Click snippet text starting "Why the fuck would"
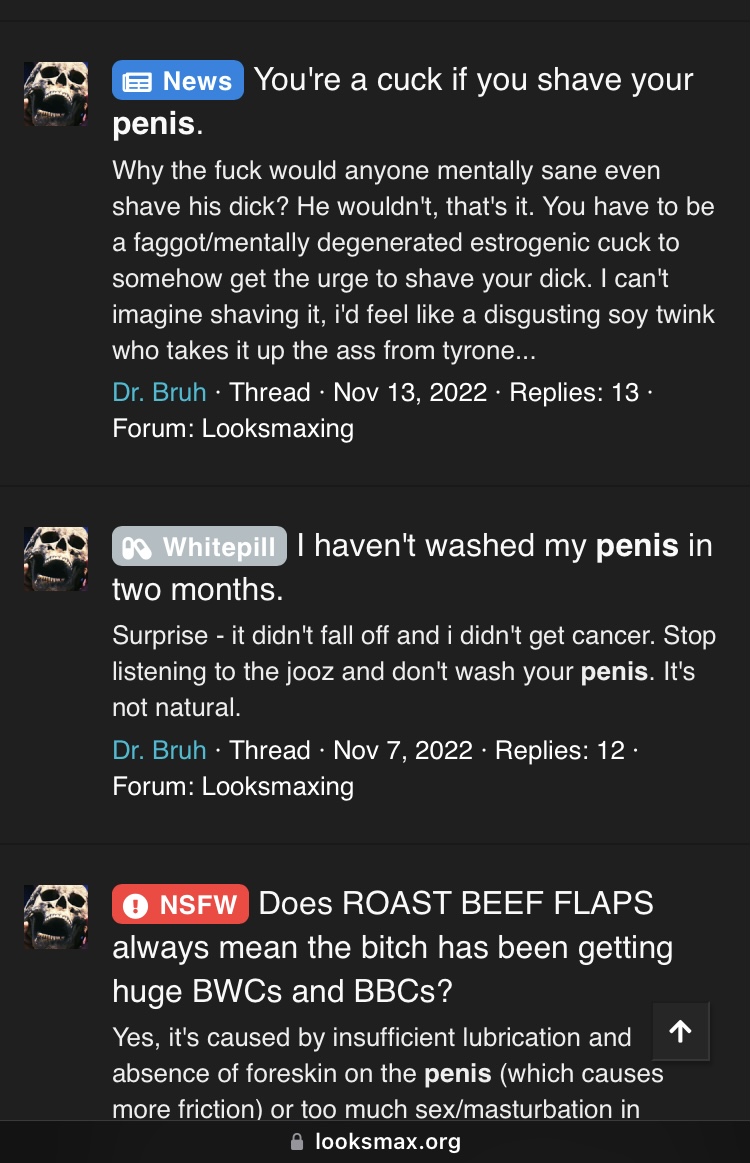 413,260
